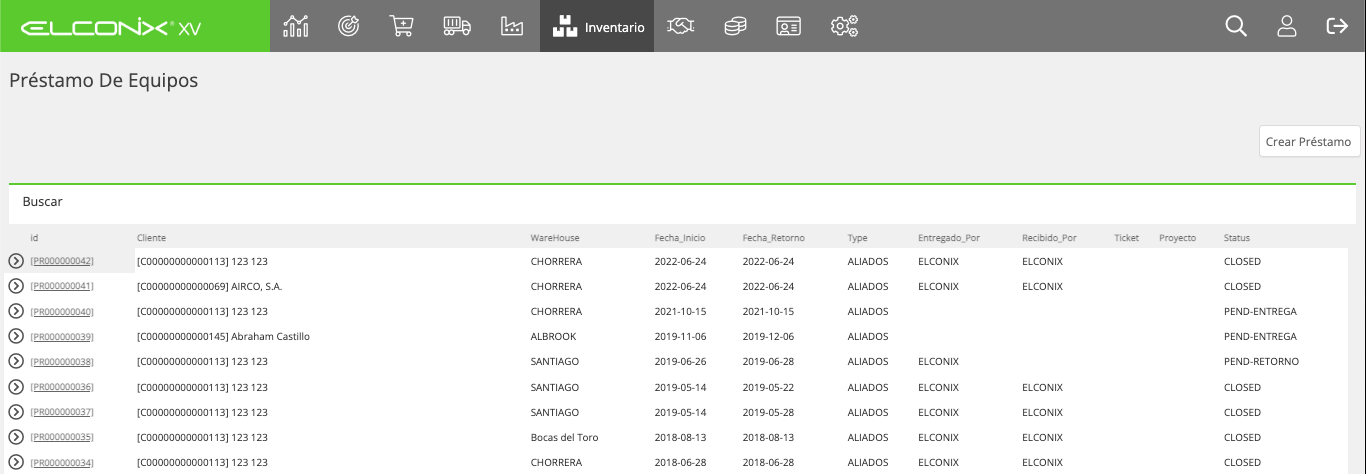1366x474 pixels.
Task: Open the shopping cart purchases icon
Action: click(401, 26)
